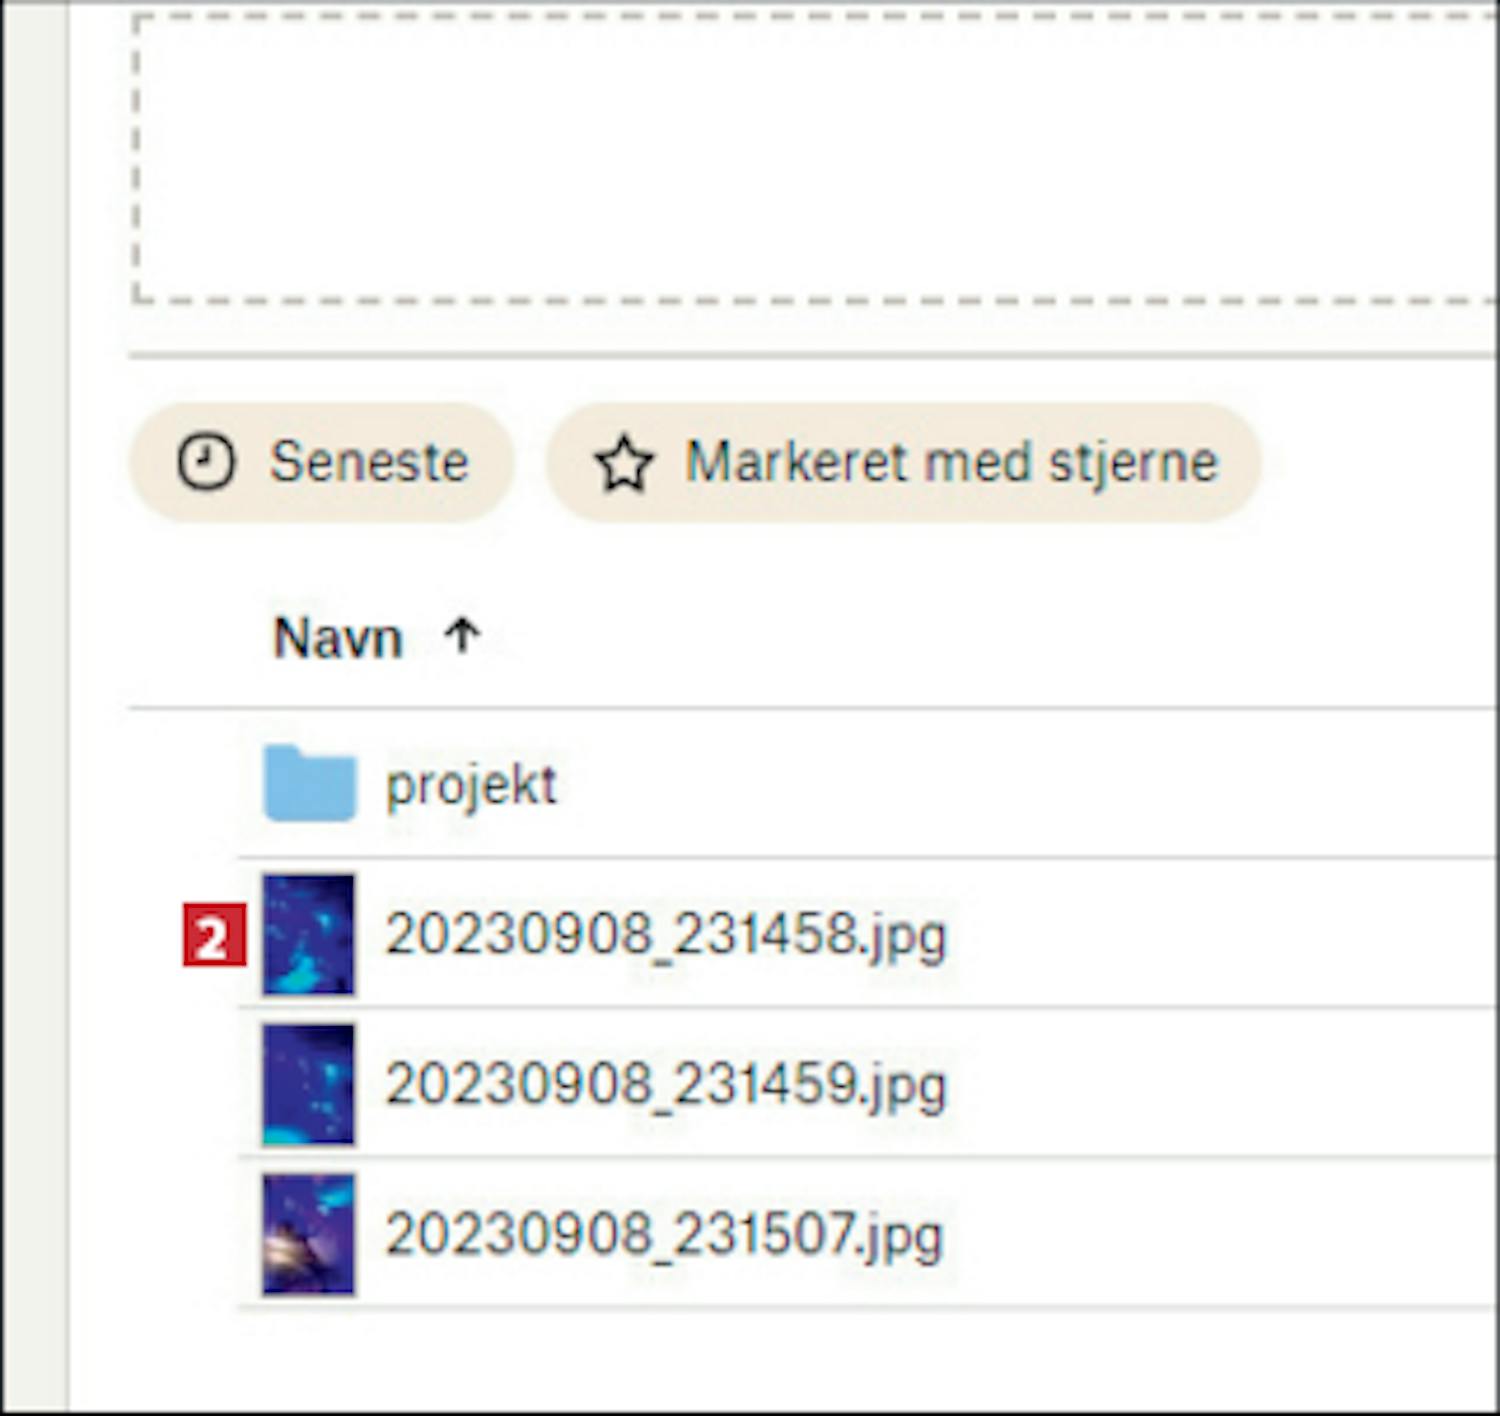Select the file name 20230908_231507.jpg
Image resolution: width=1500 pixels, height=1416 pixels.
(x=664, y=1235)
